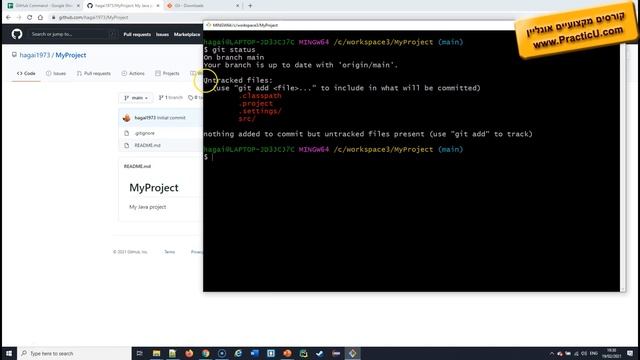
Task: Click the repository book icon beside hagai1973
Action: click(14, 55)
